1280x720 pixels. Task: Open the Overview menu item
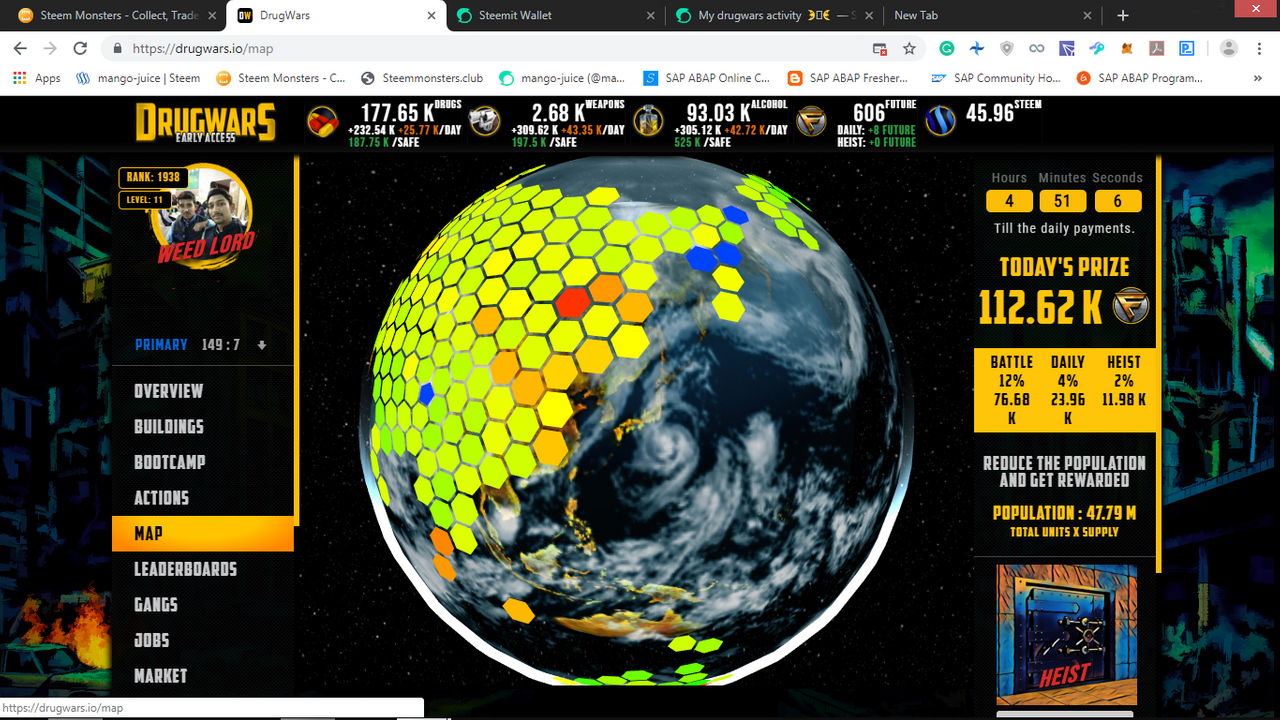(169, 391)
